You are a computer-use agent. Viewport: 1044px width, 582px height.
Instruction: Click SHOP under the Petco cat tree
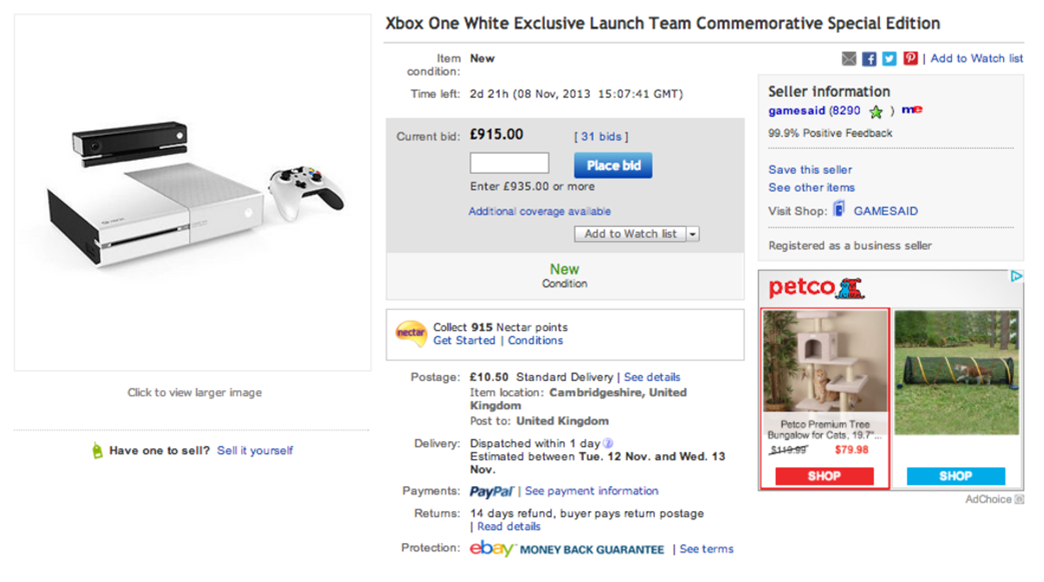tap(824, 476)
